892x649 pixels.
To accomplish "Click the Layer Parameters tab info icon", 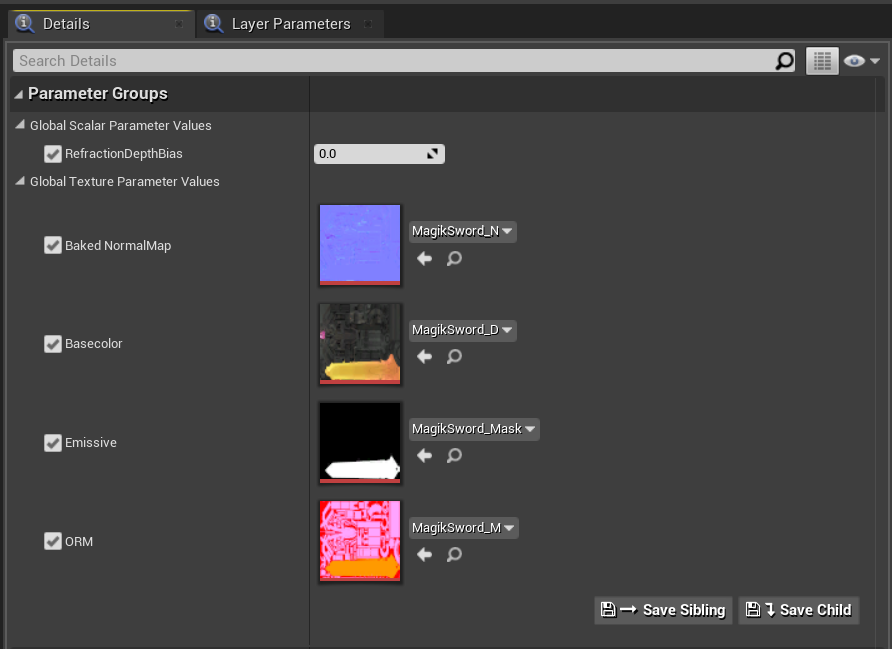I will point(213,23).
